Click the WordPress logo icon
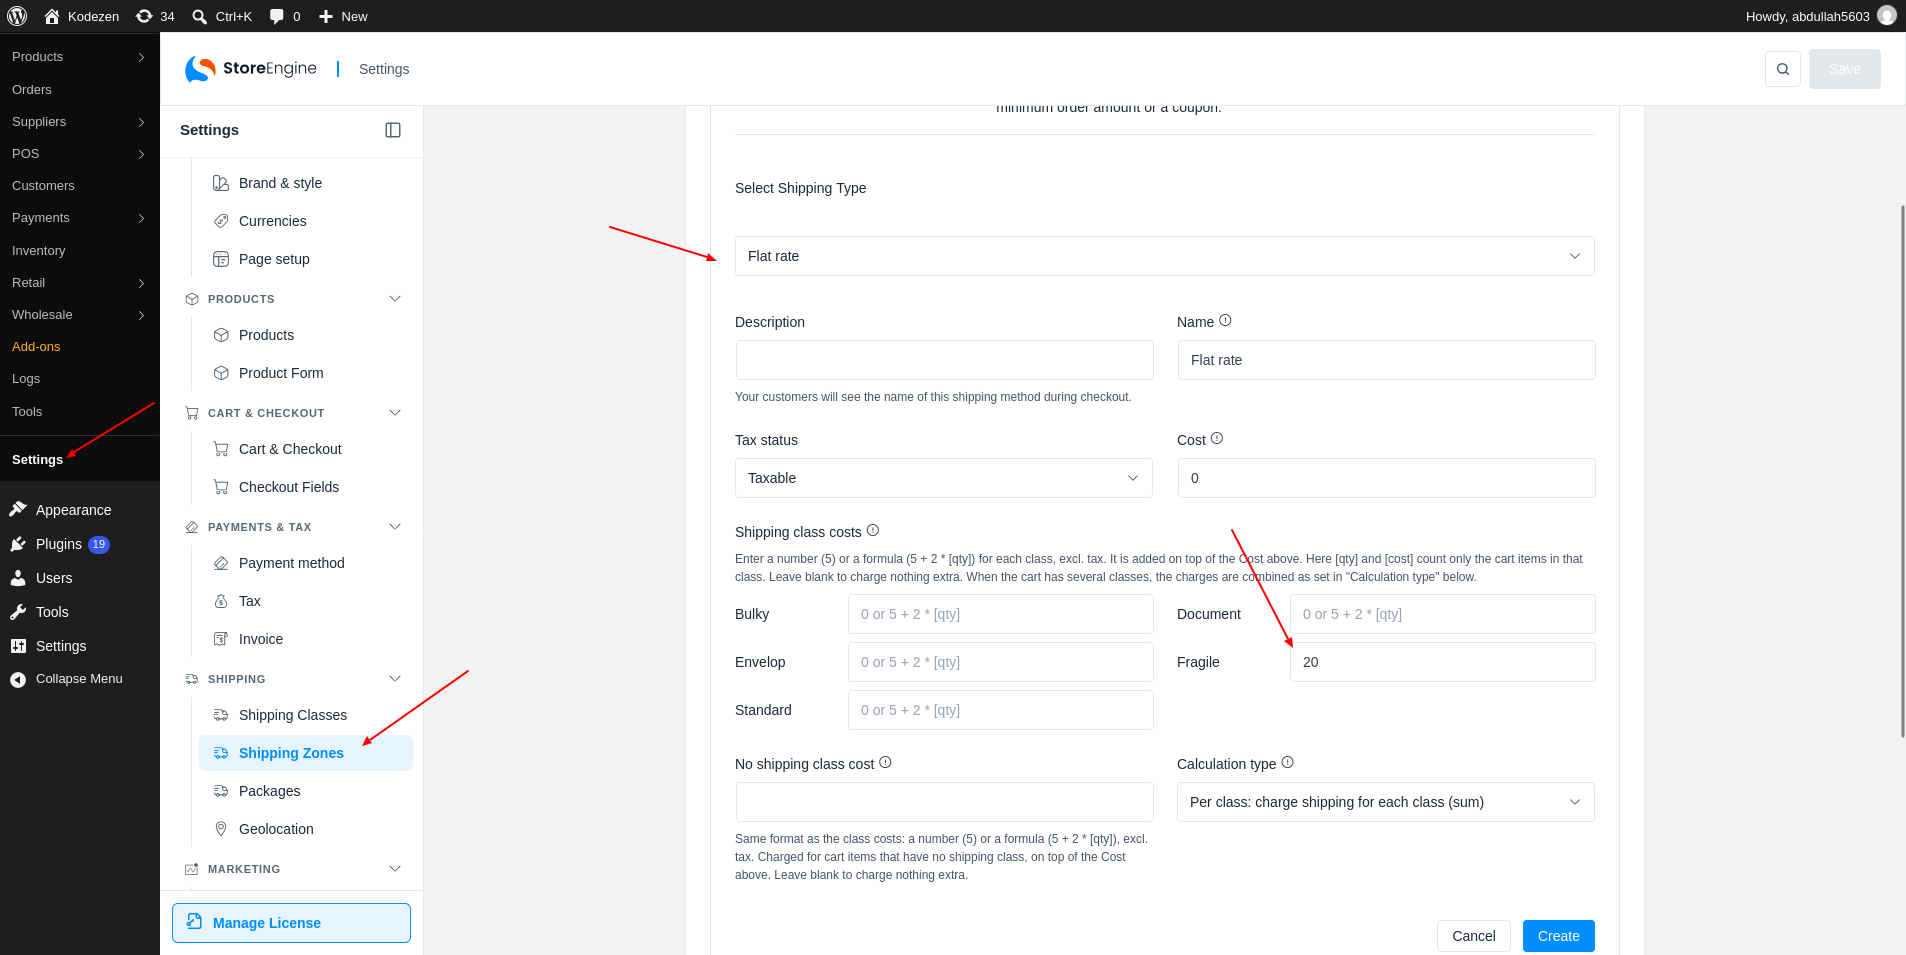Screen dimensions: 1906x955 [x=17, y=16]
